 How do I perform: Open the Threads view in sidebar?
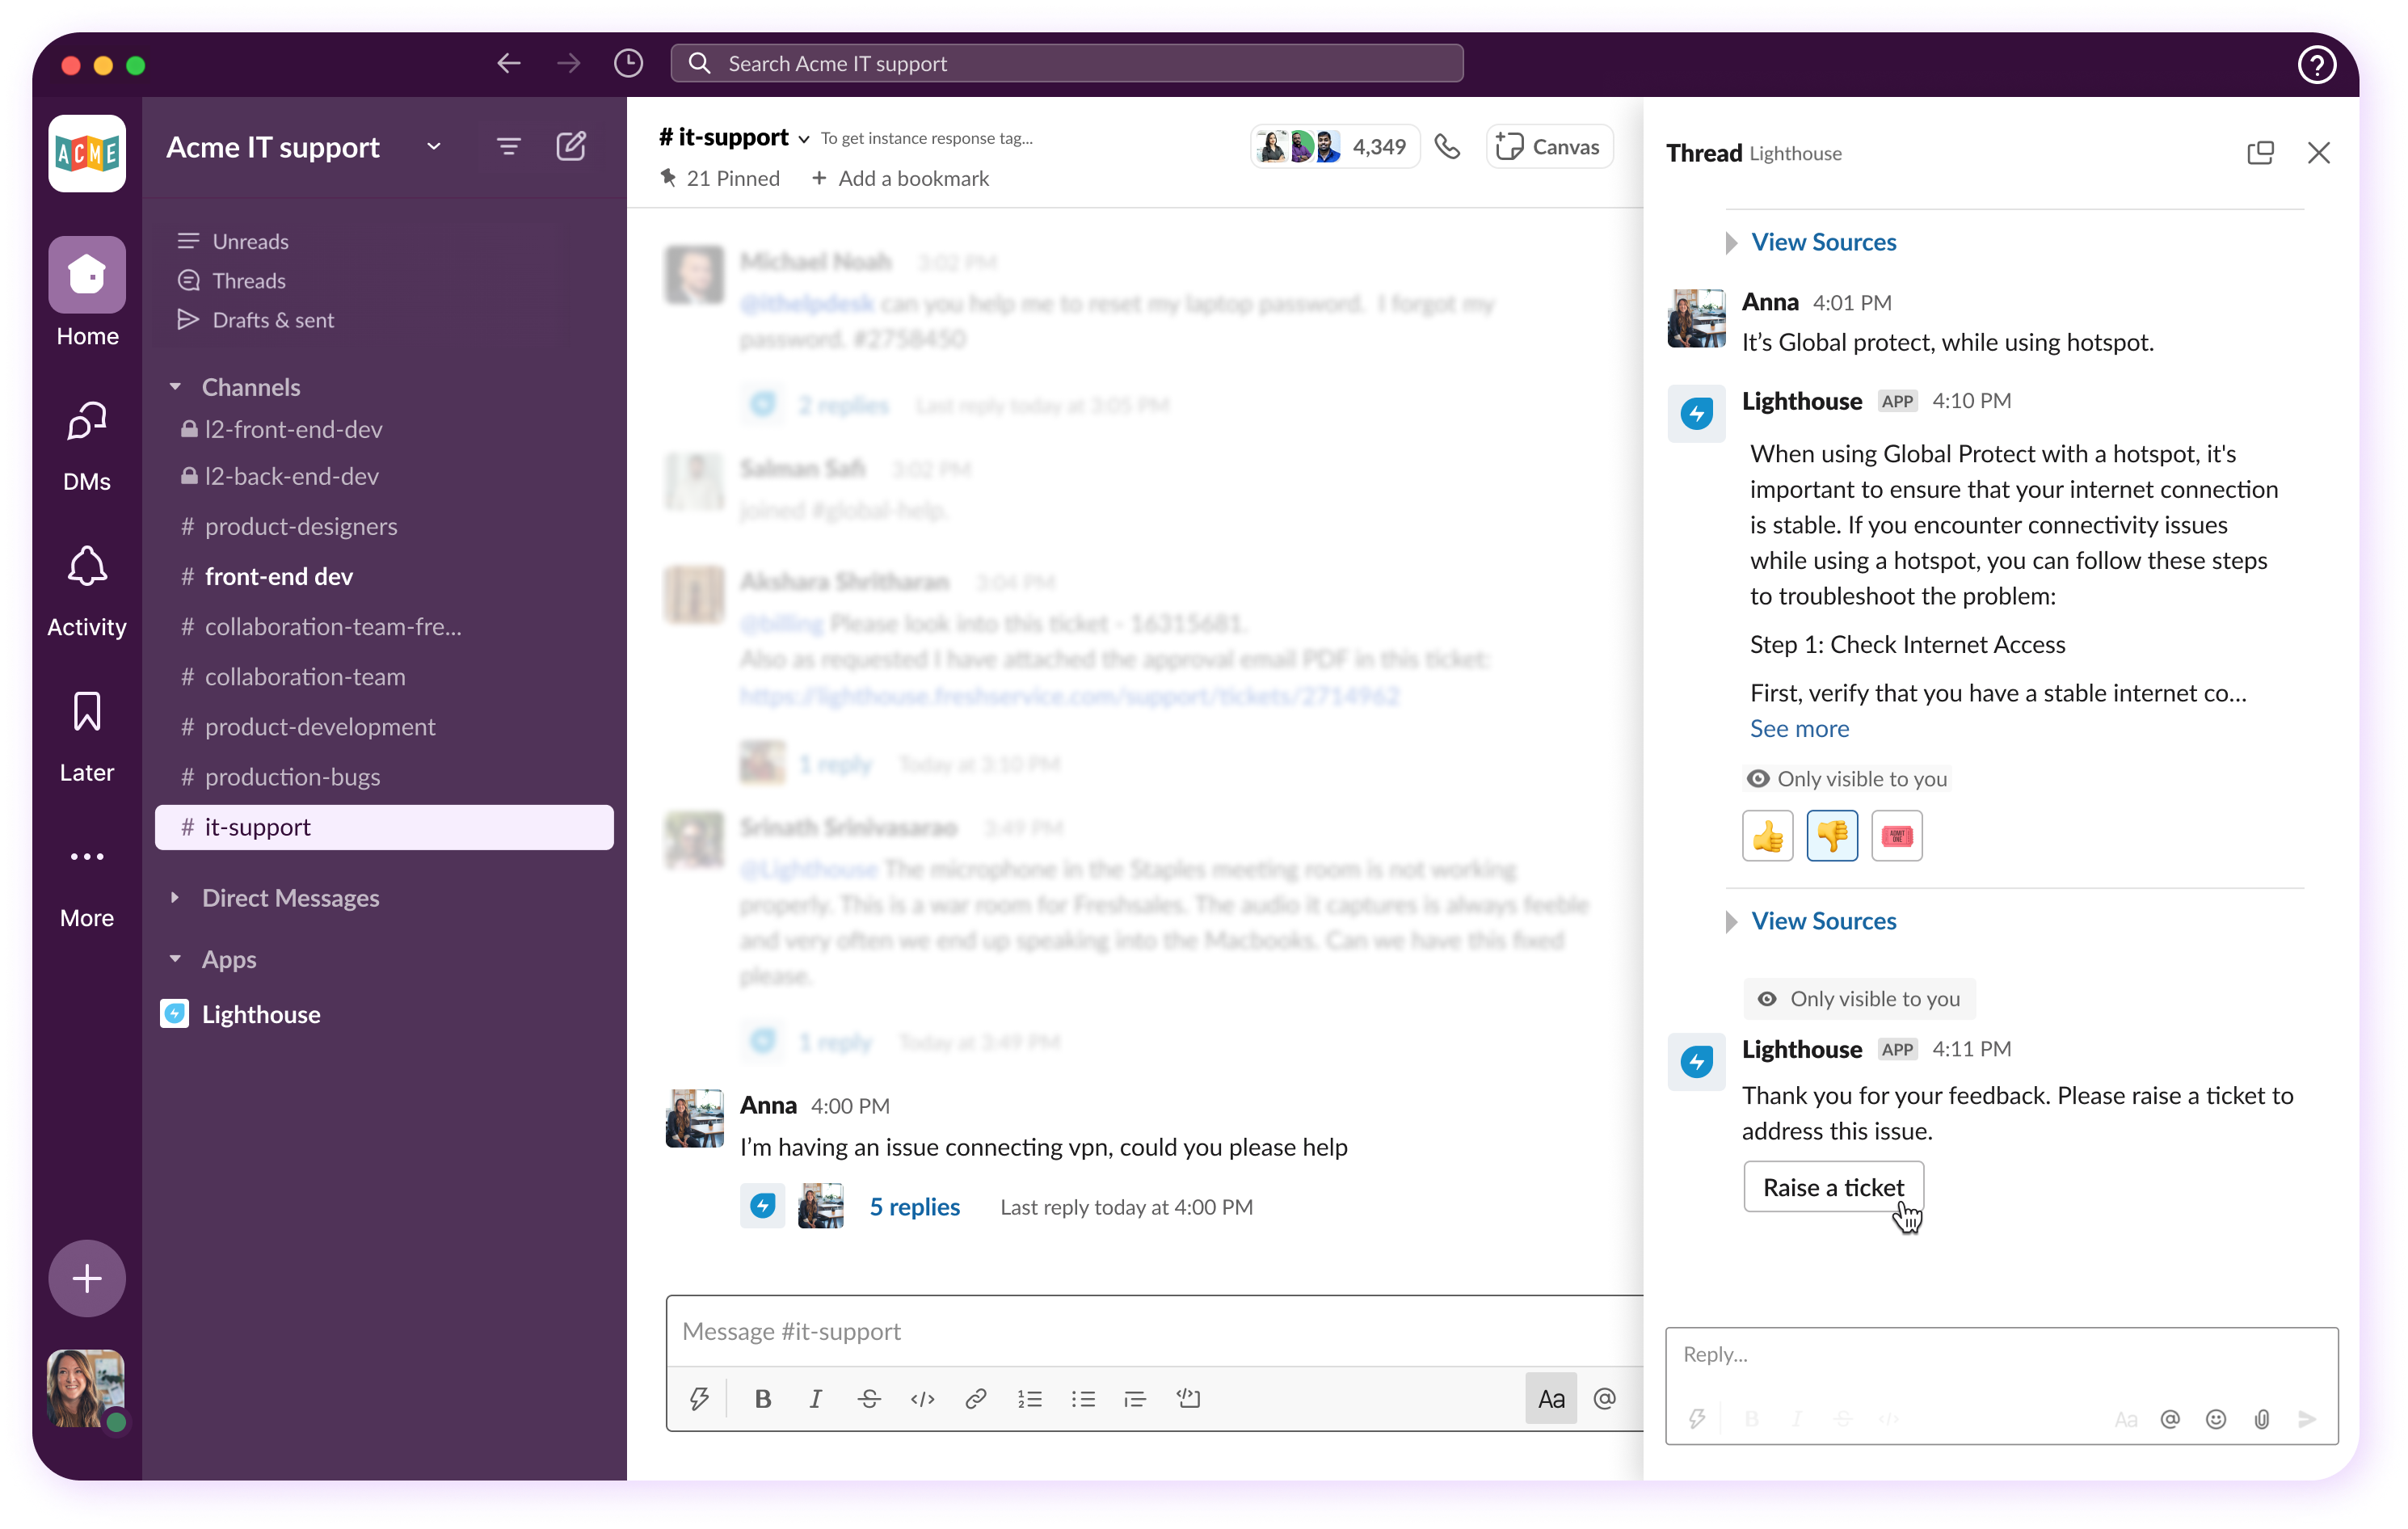249,281
